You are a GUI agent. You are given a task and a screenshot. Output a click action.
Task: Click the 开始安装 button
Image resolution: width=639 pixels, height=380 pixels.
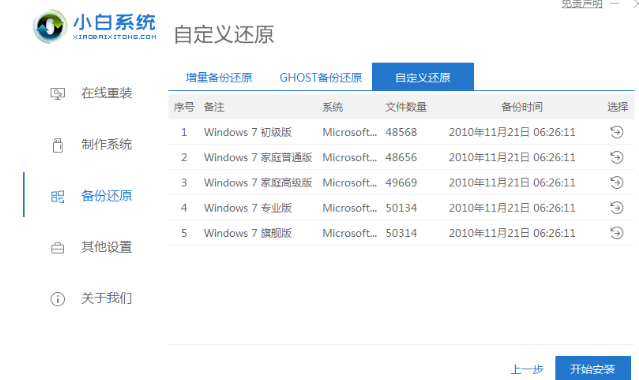pyautogui.click(x=593, y=369)
